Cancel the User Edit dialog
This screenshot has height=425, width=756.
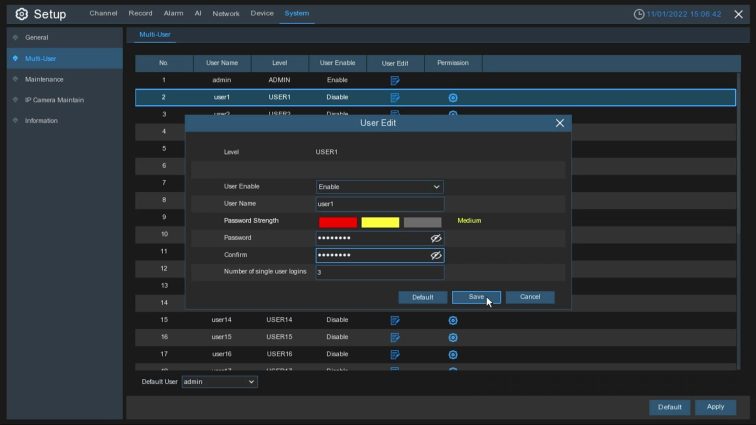pos(530,297)
